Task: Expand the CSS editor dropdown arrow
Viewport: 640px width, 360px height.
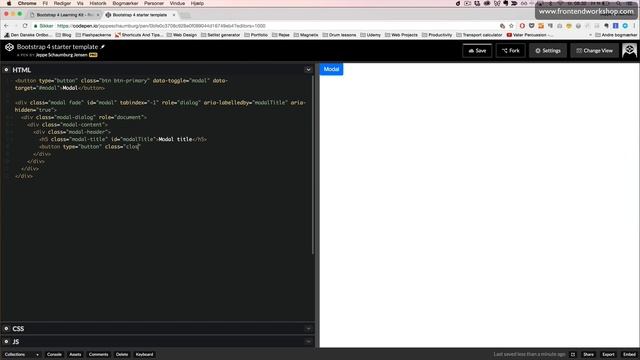Action: point(308,329)
